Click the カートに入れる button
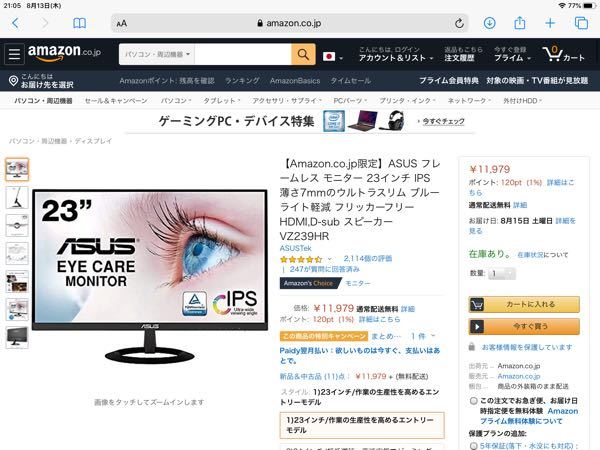 click(524, 305)
